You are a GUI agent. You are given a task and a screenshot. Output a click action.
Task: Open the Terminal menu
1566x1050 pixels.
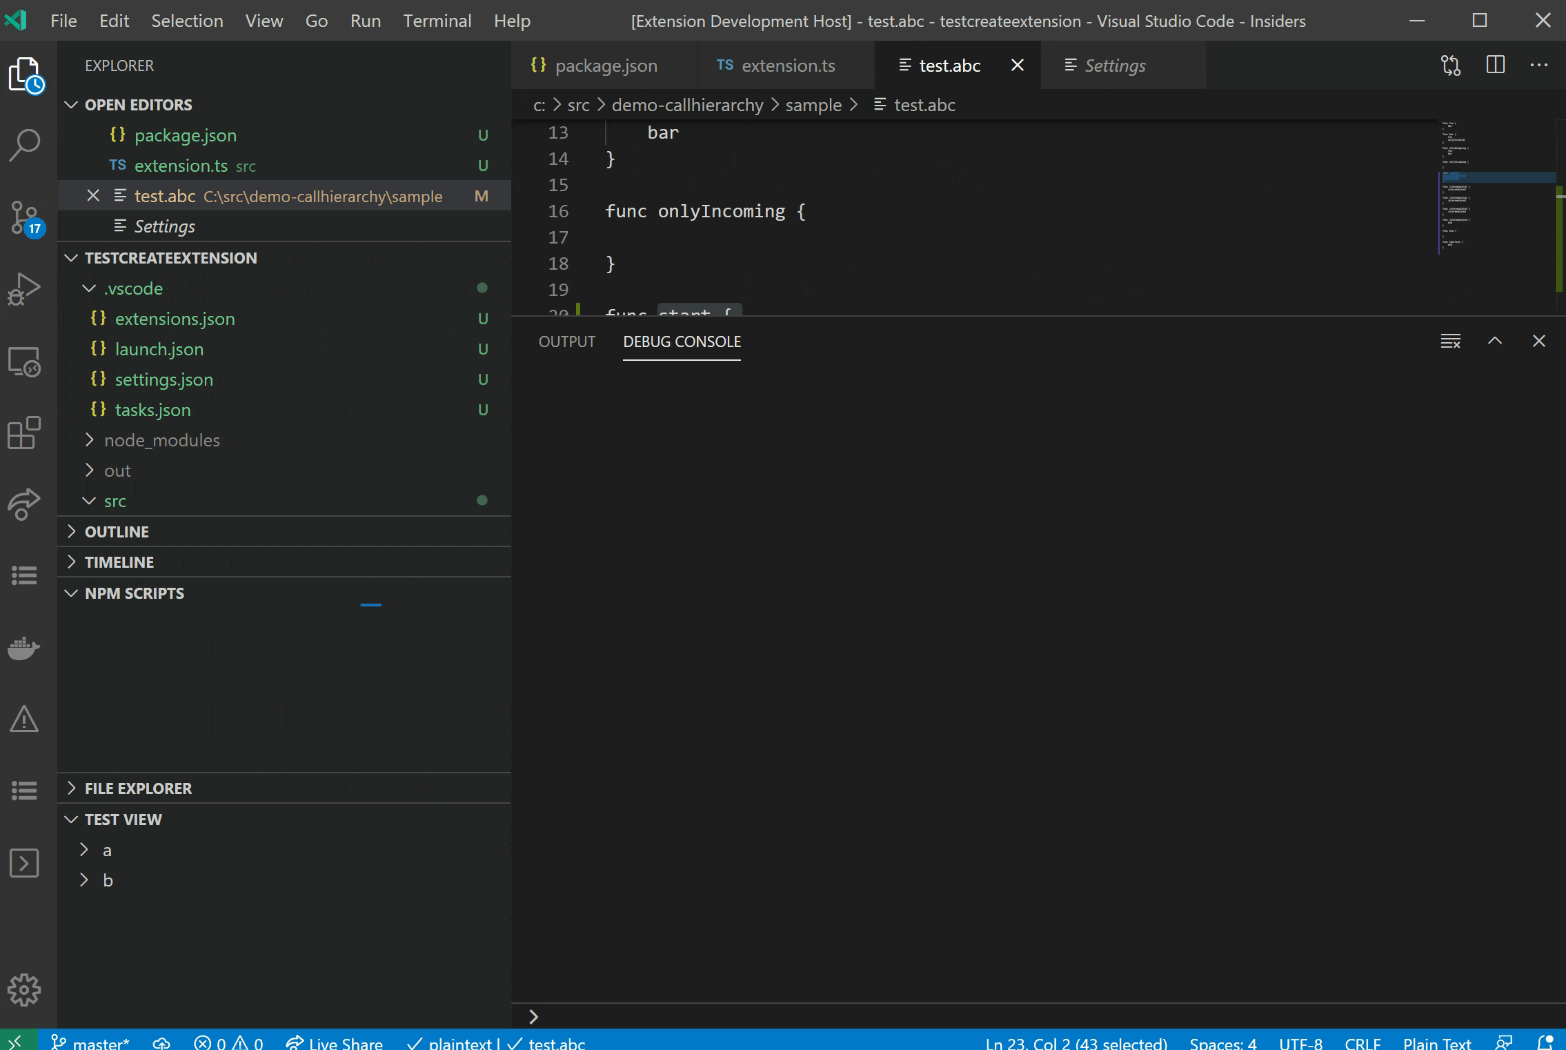pyautogui.click(x=437, y=21)
